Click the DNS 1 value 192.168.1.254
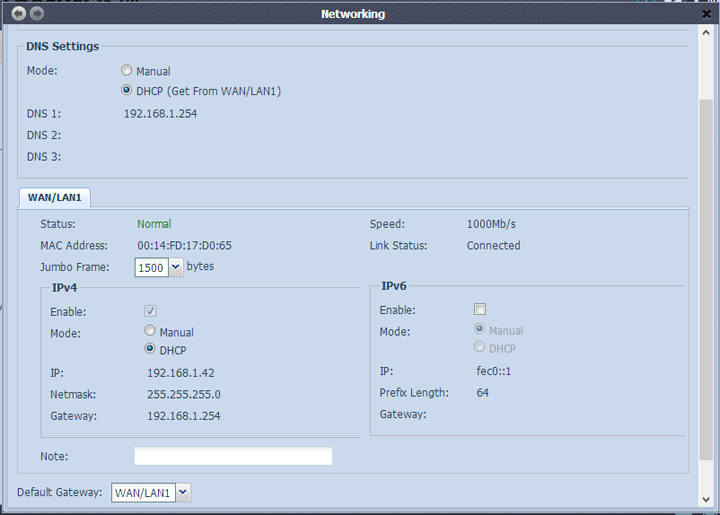The width and height of the screenshot is (720, 515). coord(160,114)
